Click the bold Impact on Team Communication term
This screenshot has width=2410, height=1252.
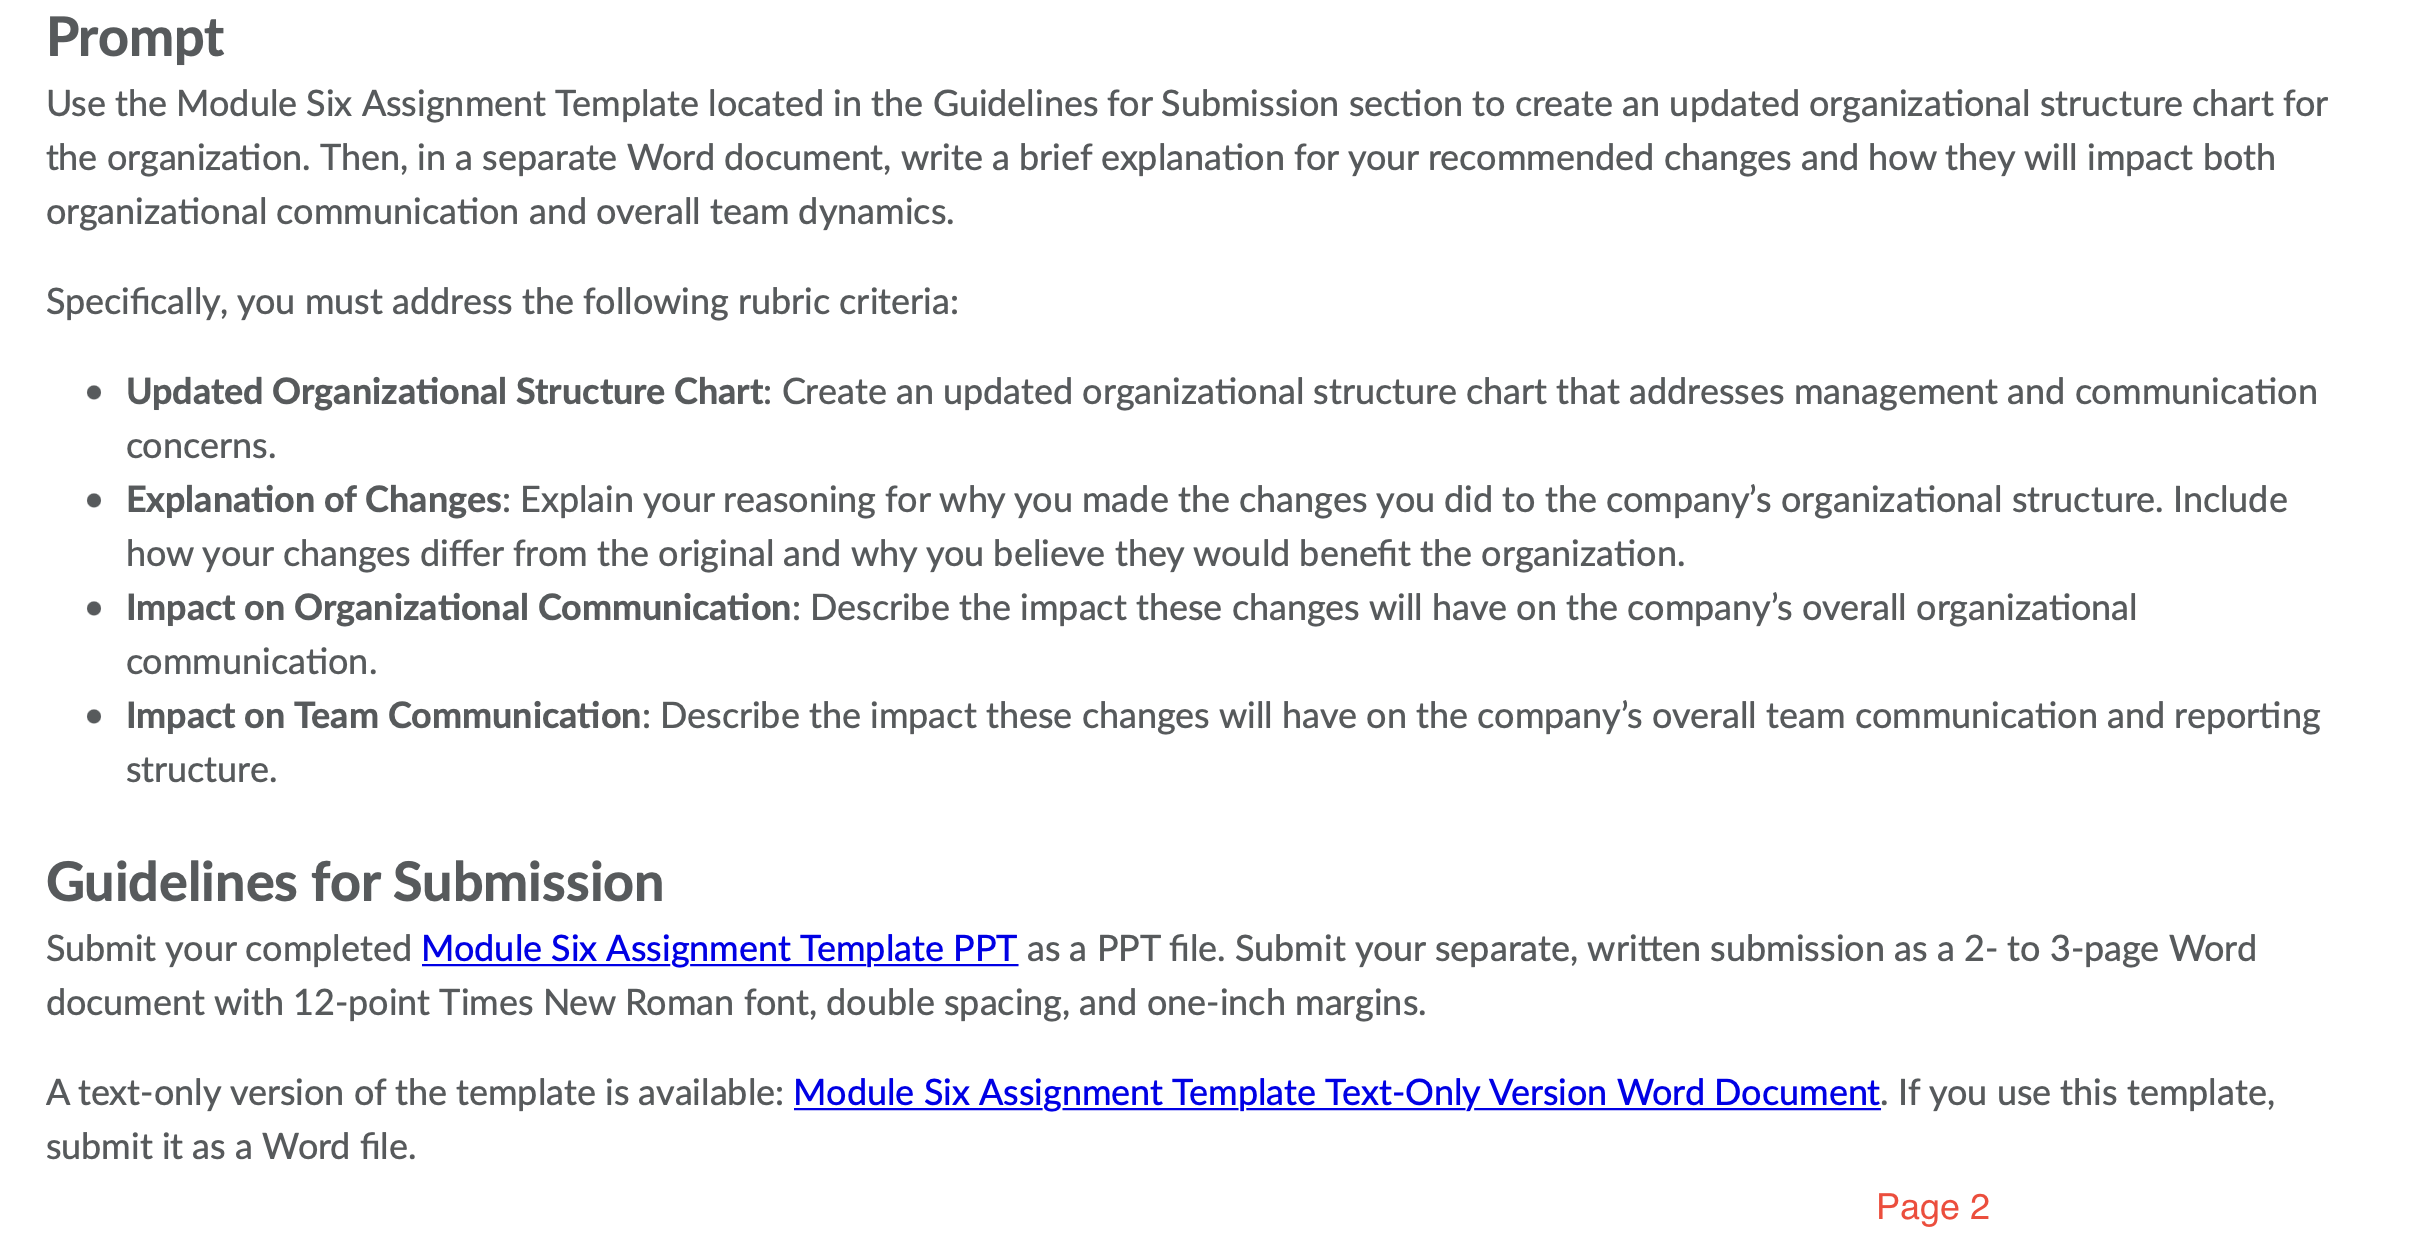click(383, 716)
